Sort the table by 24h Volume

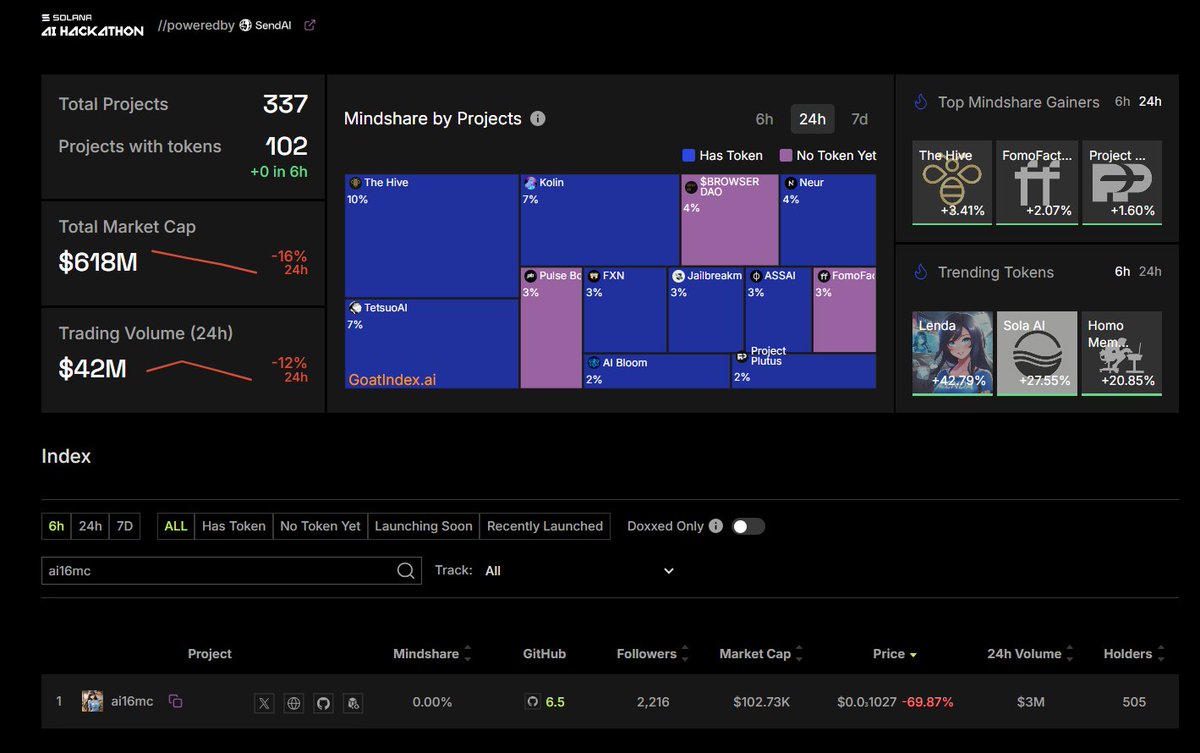pyautogui.click(x=1031, y=654)
